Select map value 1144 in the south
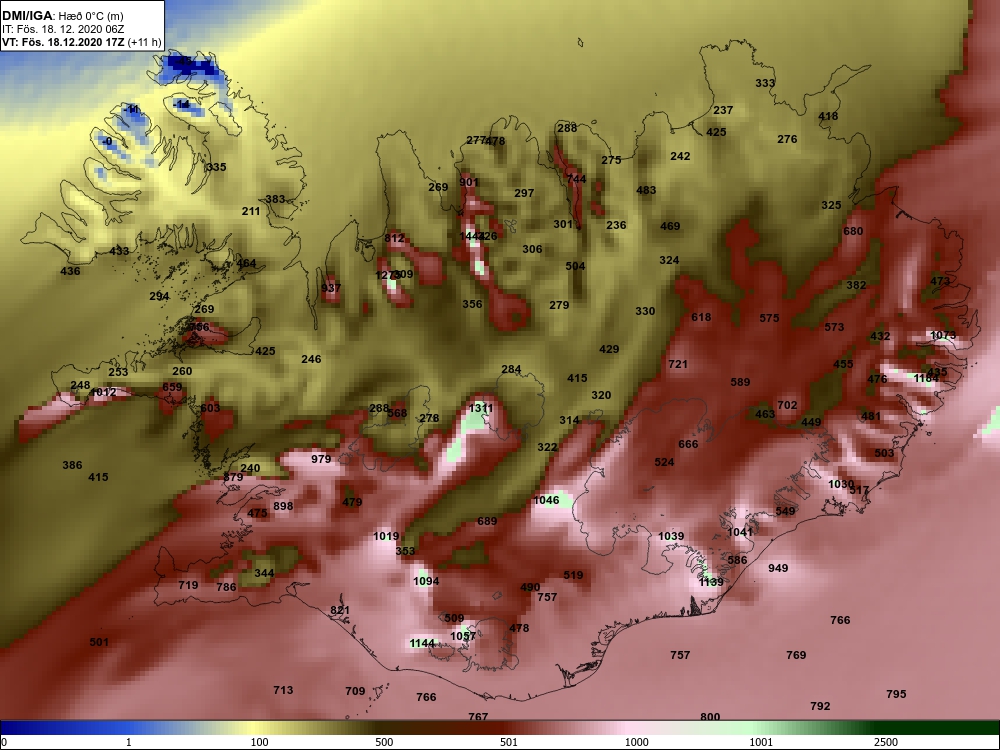The width and height of the screenshot is (1000, 750). (422, 643)
